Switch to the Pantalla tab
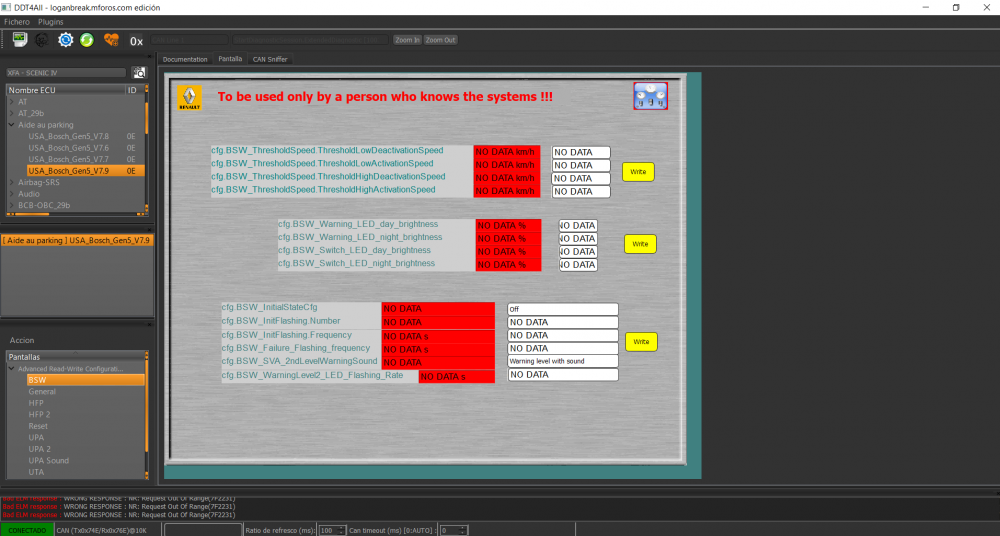 coord(230,58)
